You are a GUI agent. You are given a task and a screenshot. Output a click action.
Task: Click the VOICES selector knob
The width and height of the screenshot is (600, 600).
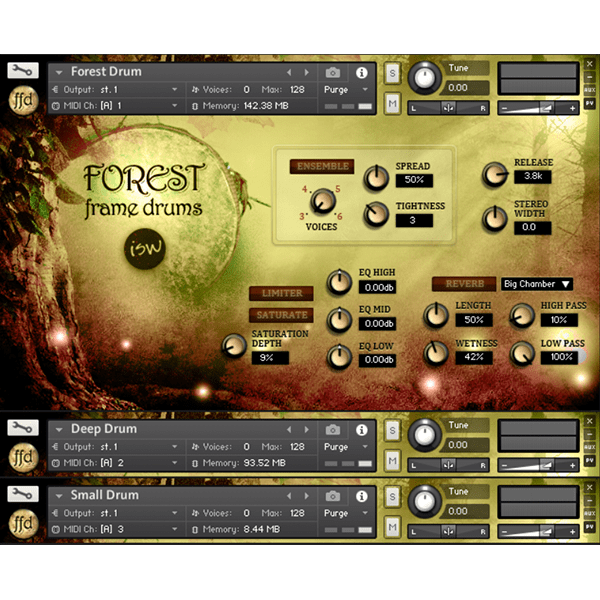tap(323, 201)
